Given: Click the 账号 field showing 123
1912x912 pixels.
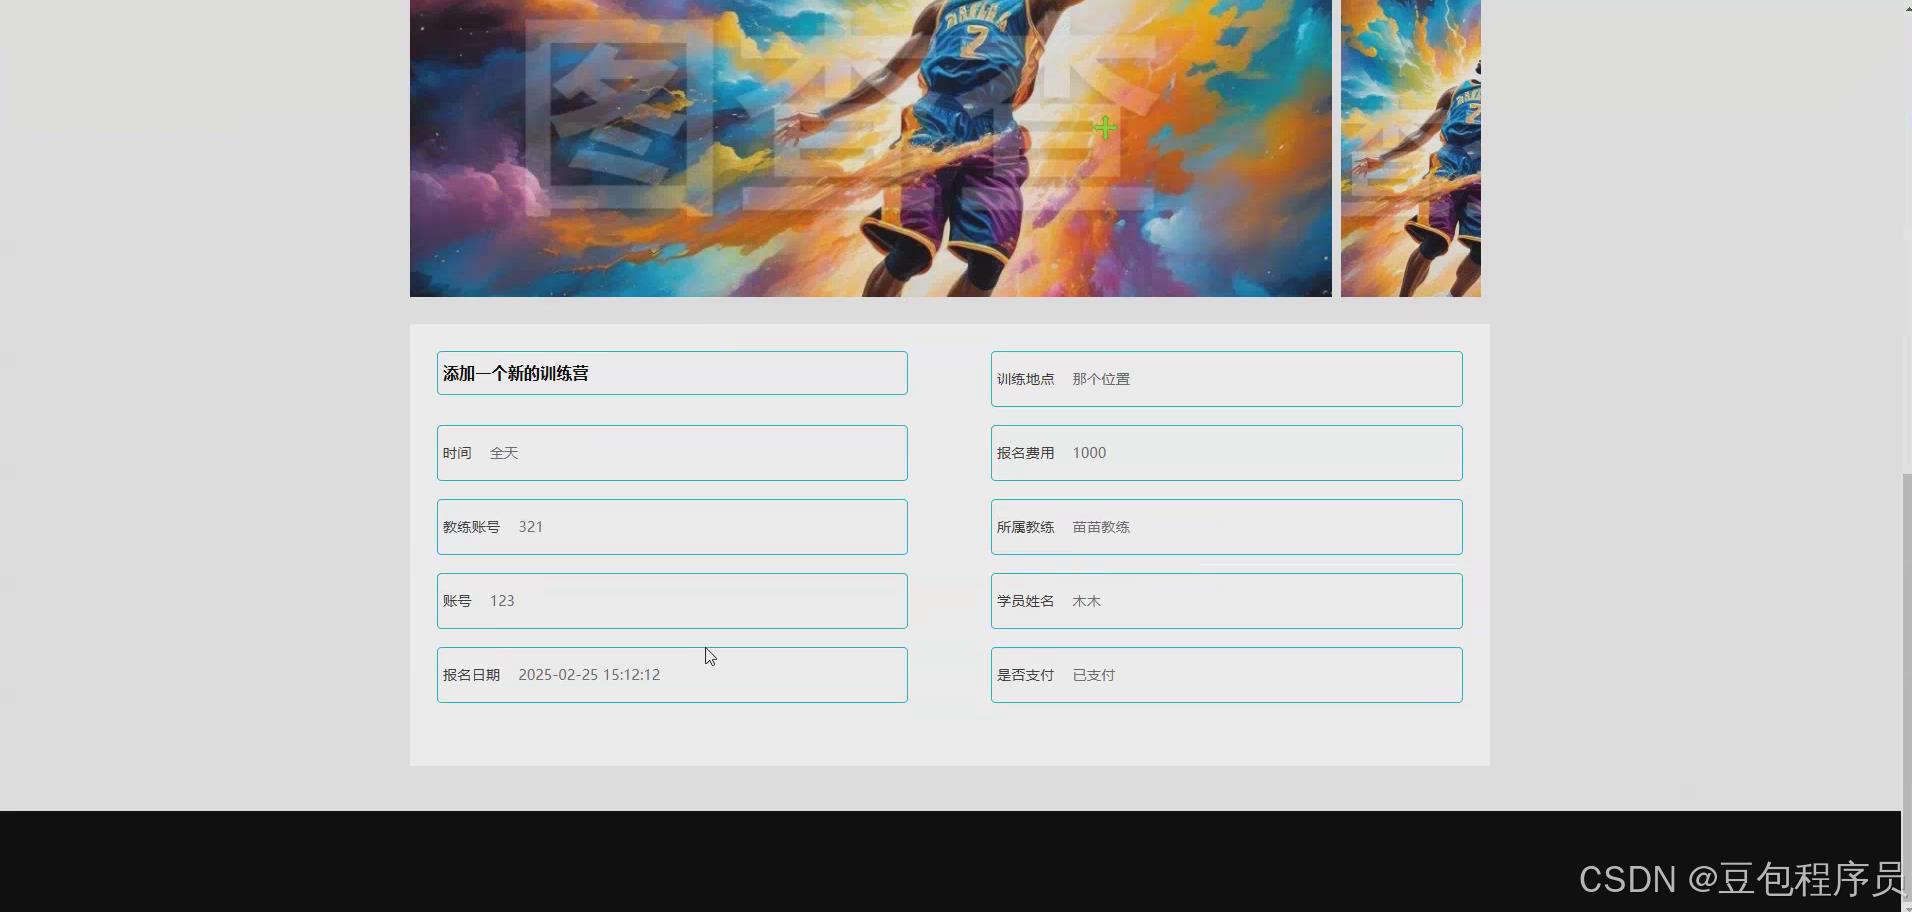Looking at the screenshot, I should pos(672,601).
